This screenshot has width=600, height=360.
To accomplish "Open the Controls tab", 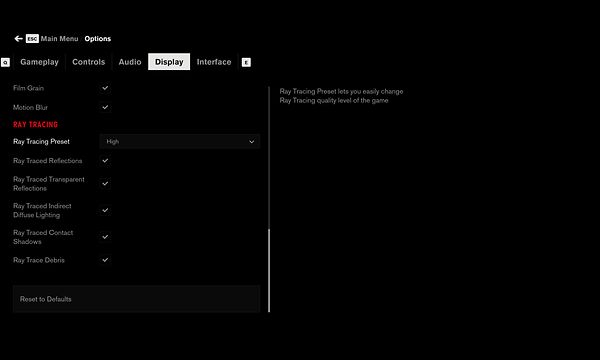I will (88, 62).
